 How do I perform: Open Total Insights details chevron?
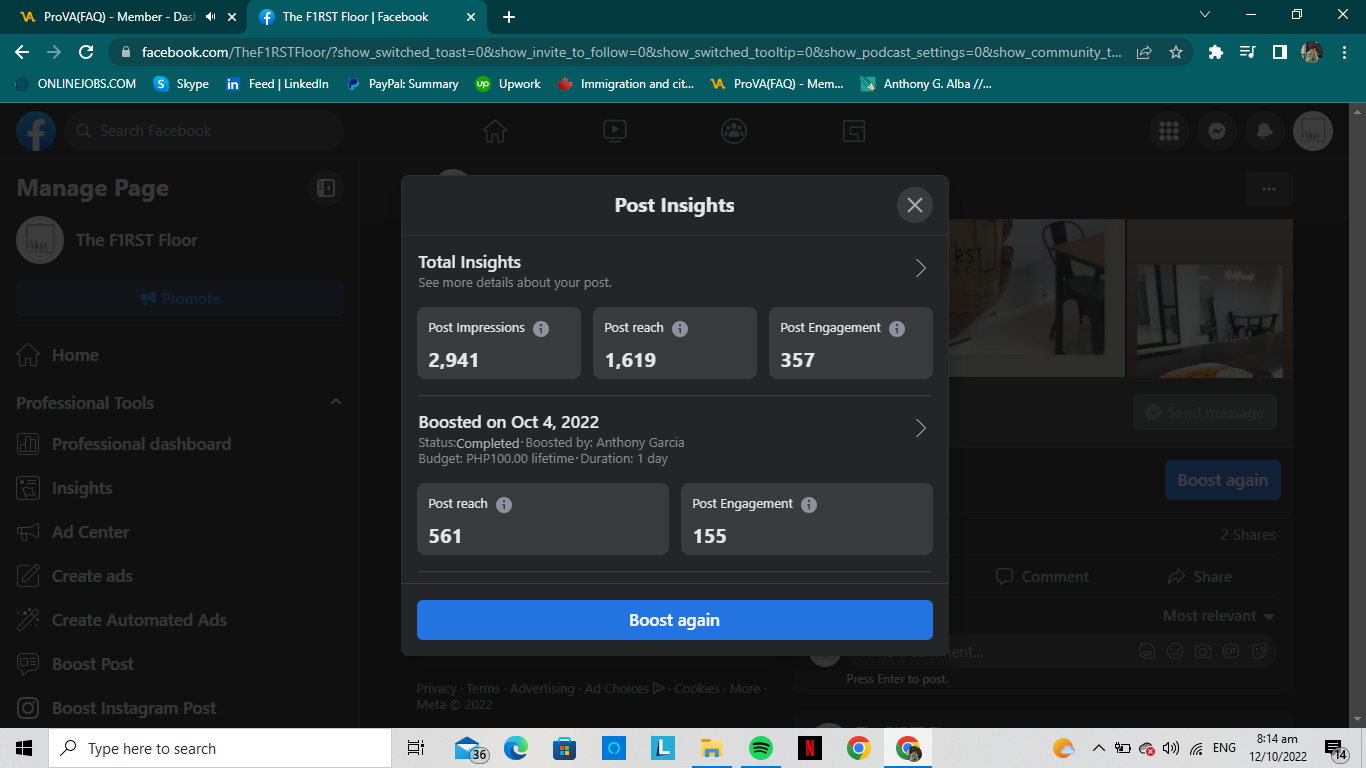(921, 268)
